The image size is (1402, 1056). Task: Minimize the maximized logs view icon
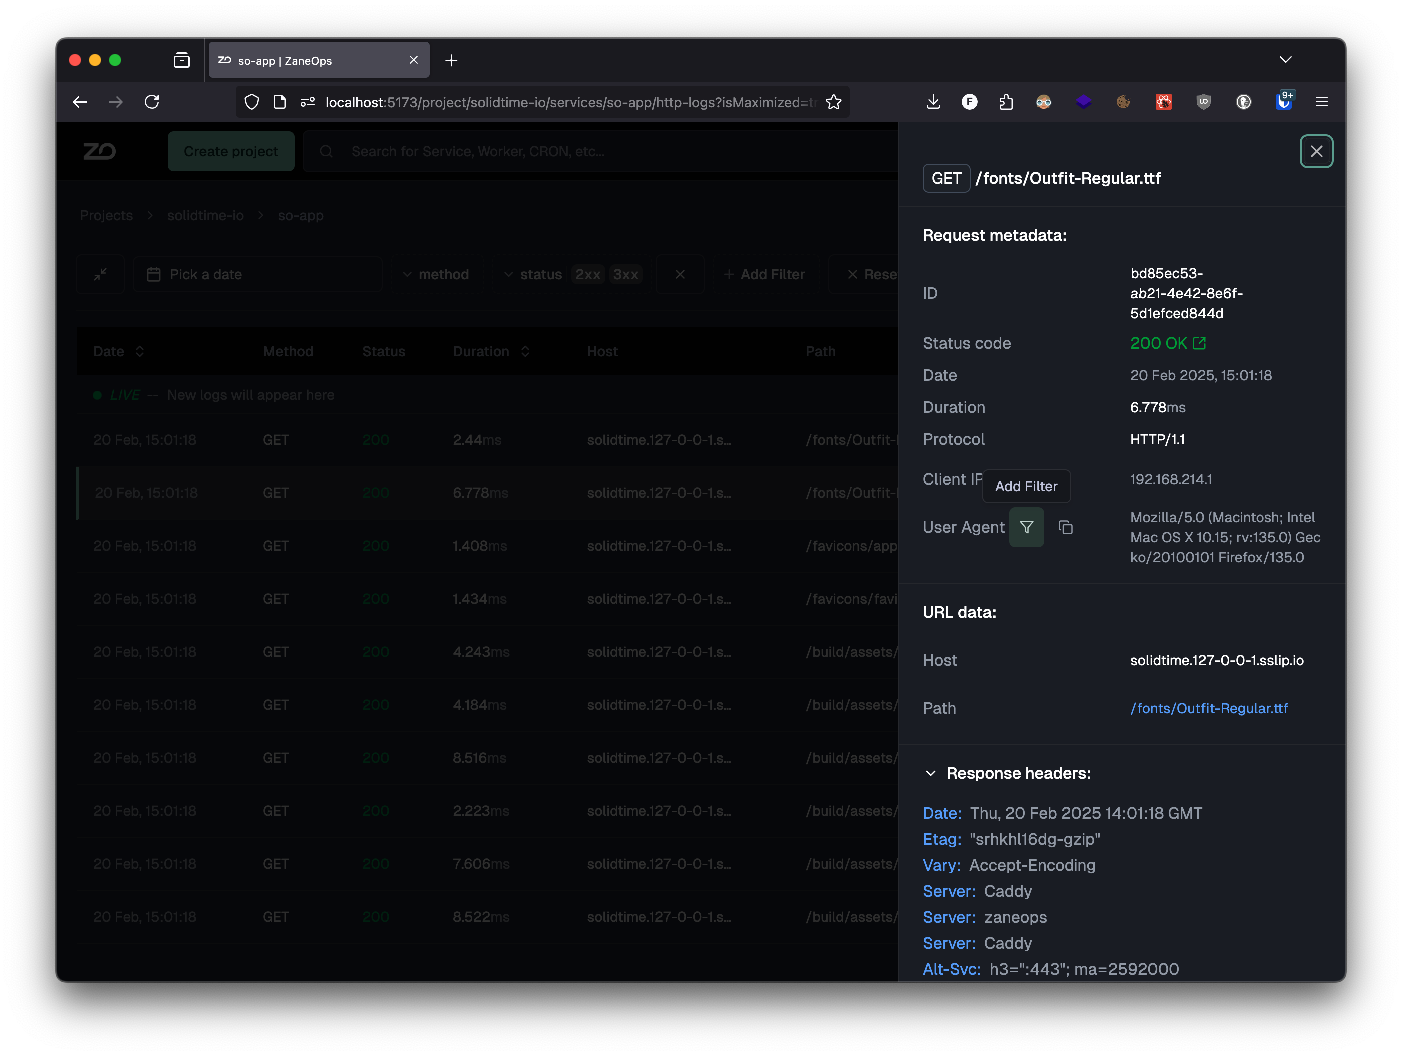point(100,274)
